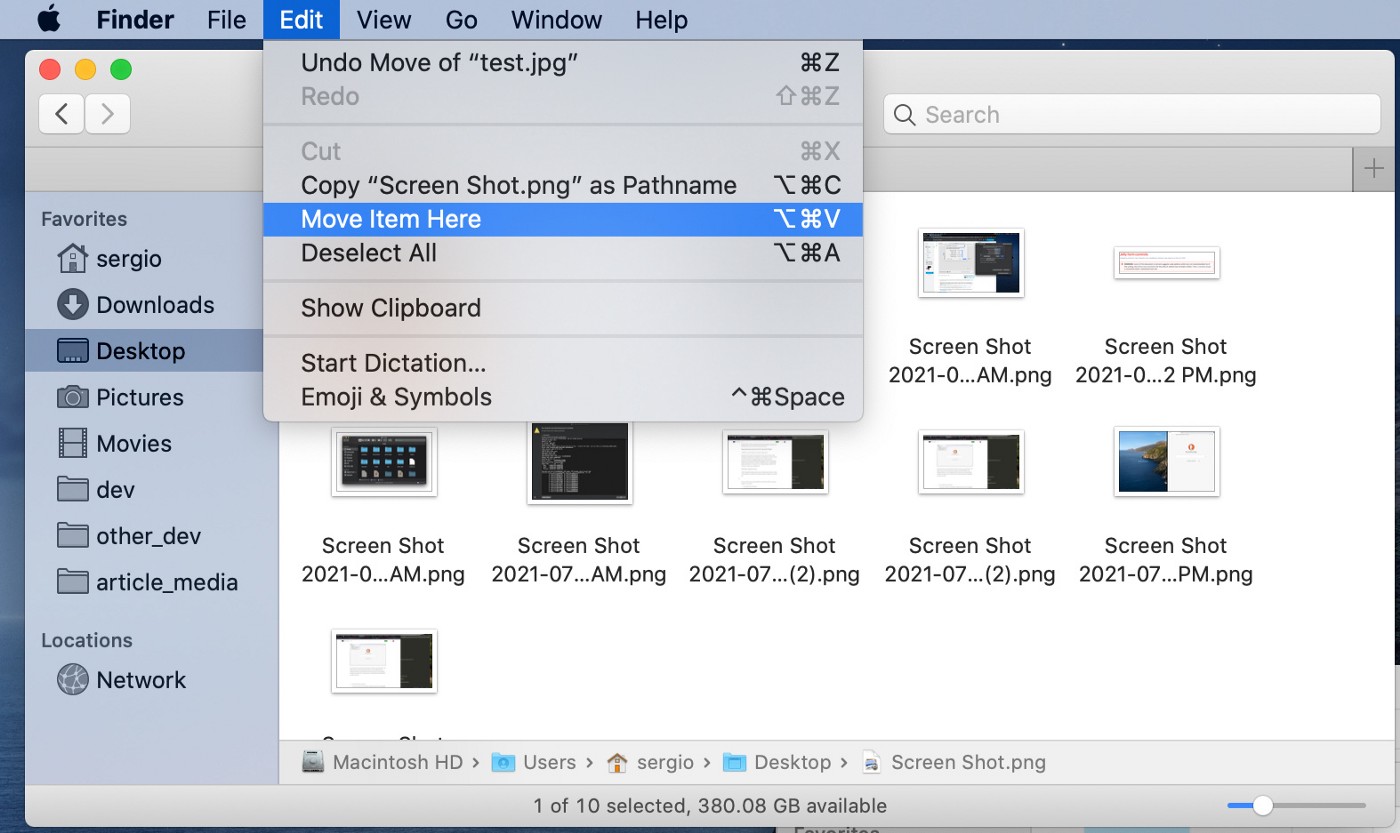Click Users in the path bar
The height and width of the screenshot is (833, 1400).
pos(549,762)
